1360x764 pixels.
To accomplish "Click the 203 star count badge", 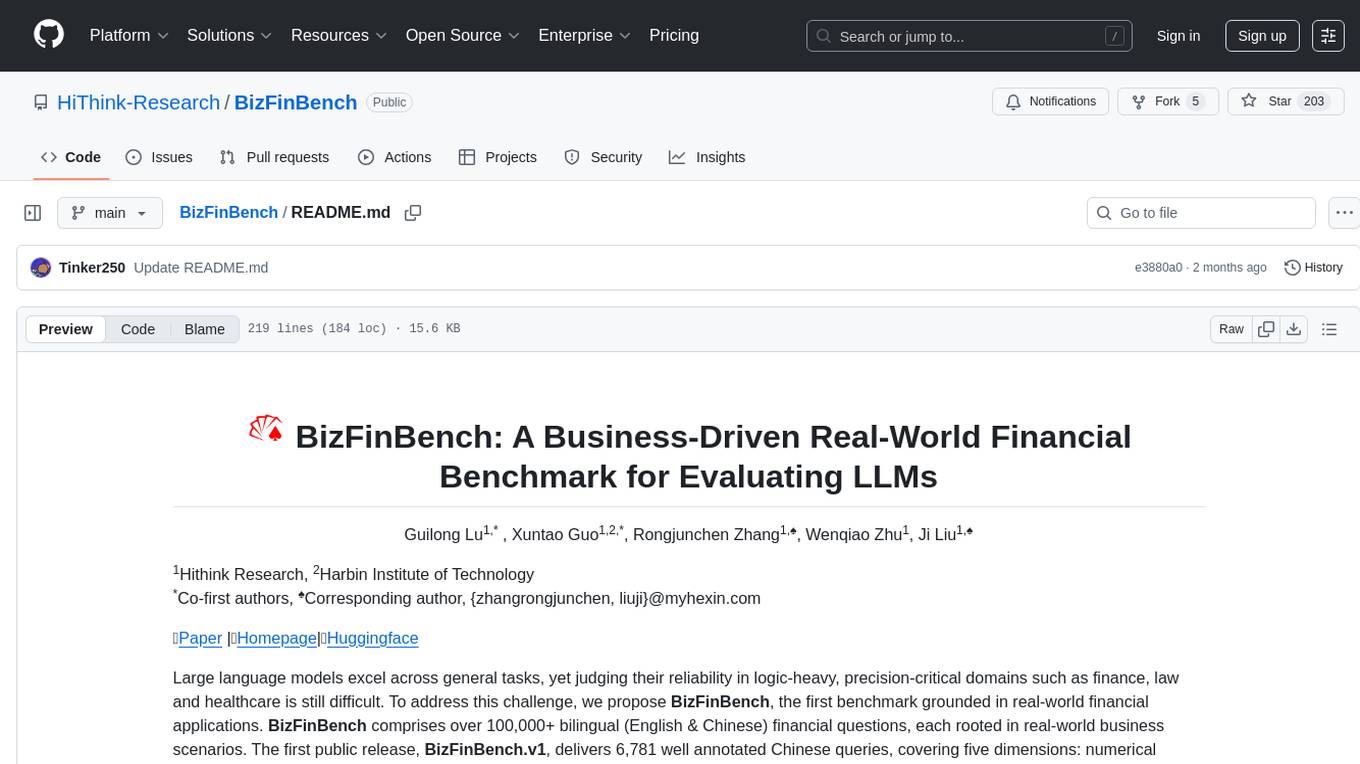I will pyautogui.click(x=1314, y=101).
